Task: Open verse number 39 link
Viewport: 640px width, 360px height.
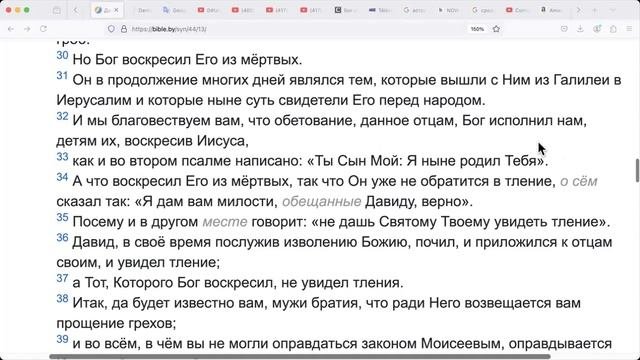Action: coord(62,339)
